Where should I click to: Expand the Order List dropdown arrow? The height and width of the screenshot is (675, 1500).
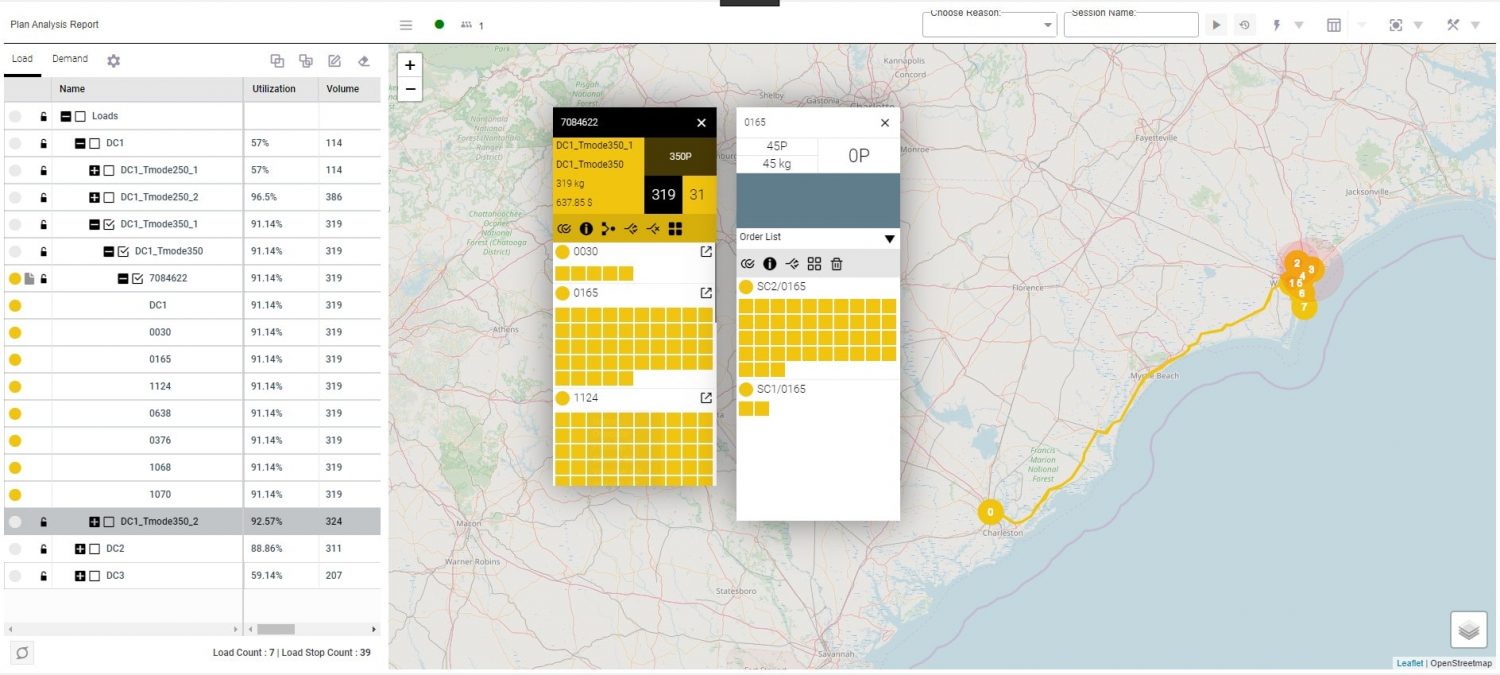tap(889, 239)
